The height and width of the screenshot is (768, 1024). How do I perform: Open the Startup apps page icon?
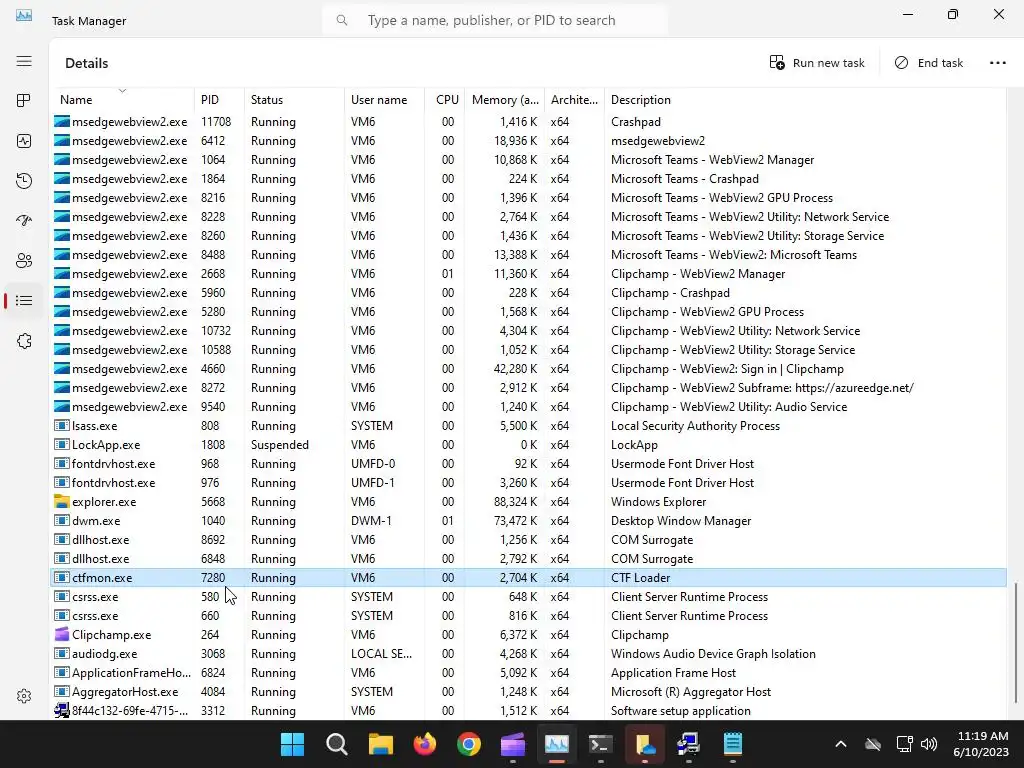pos(24,221)
